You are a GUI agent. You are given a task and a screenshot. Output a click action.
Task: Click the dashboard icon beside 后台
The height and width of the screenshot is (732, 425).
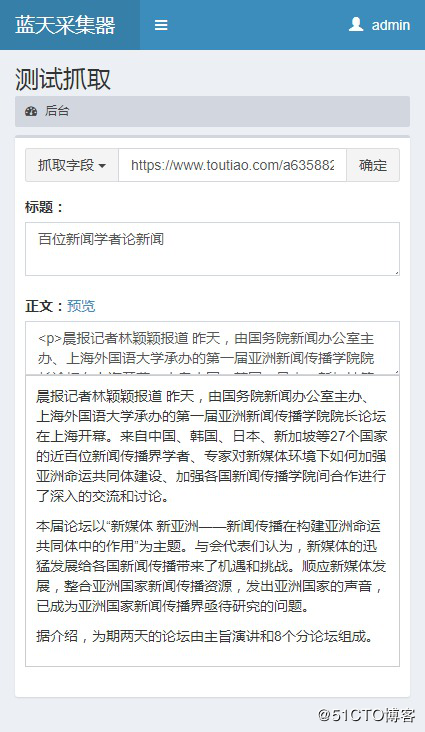click(x=31, y=111)
